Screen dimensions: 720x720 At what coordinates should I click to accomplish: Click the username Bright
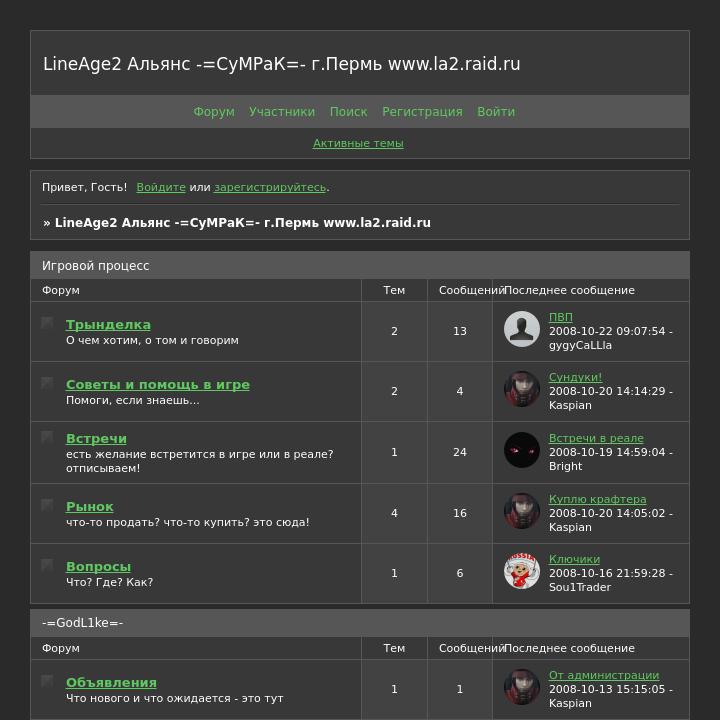565,467
